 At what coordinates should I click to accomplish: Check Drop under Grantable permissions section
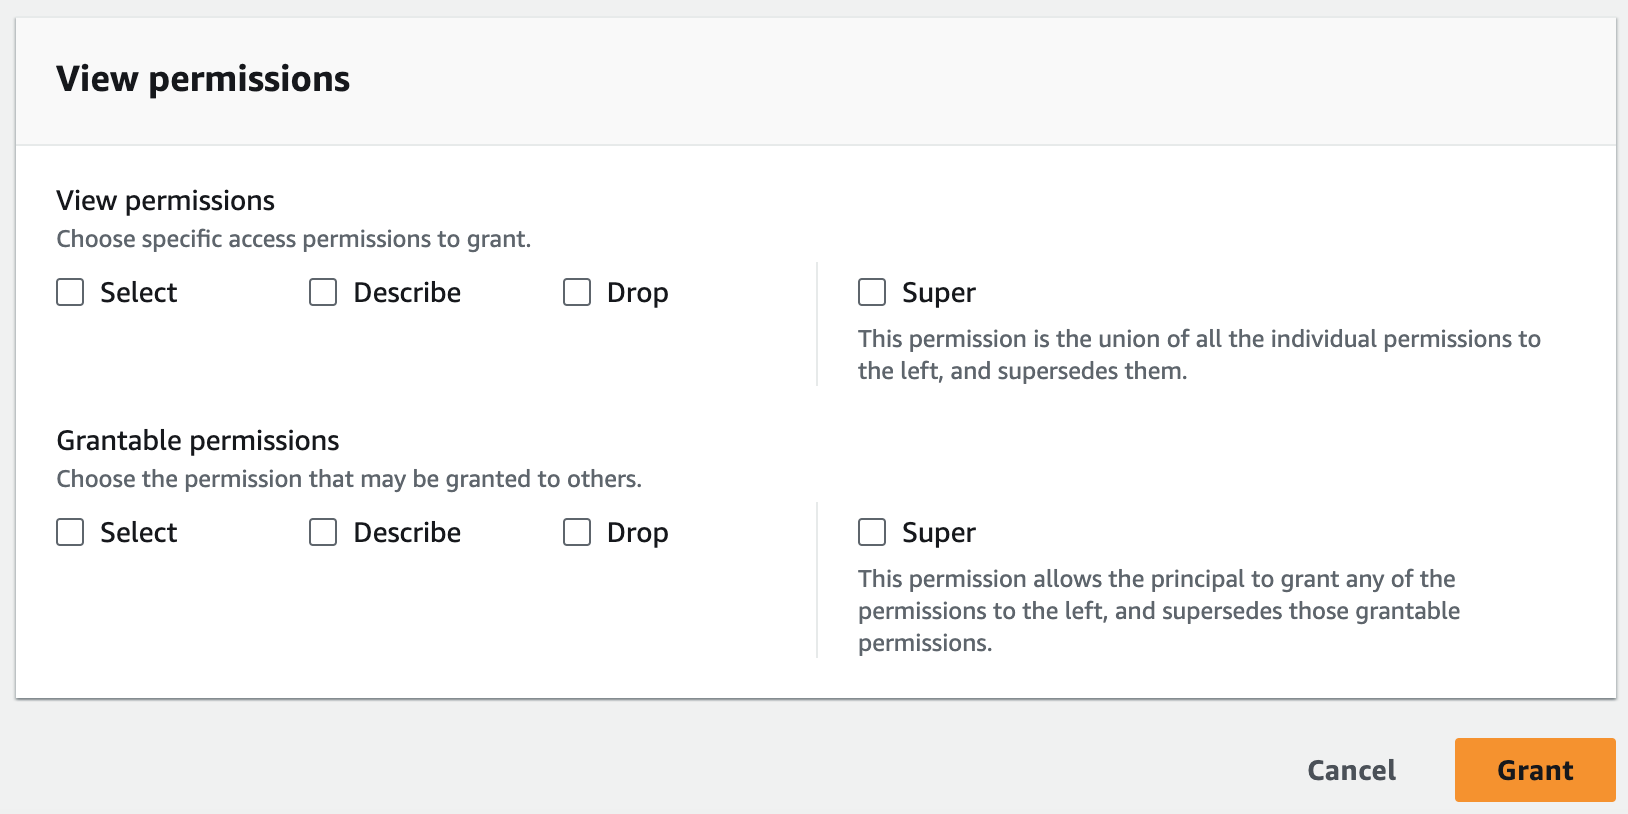tap(577, 532)
